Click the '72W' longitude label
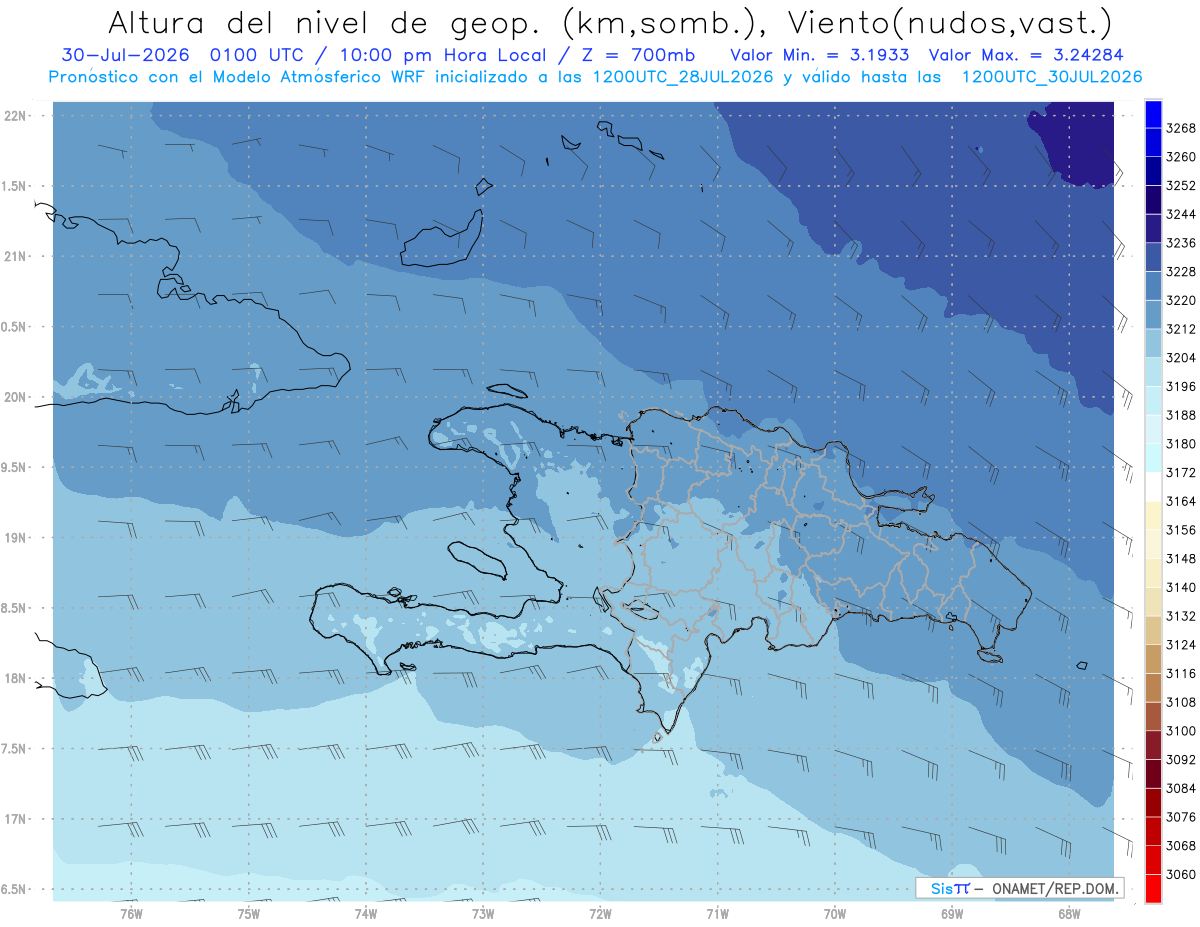 tap(600, 914)
